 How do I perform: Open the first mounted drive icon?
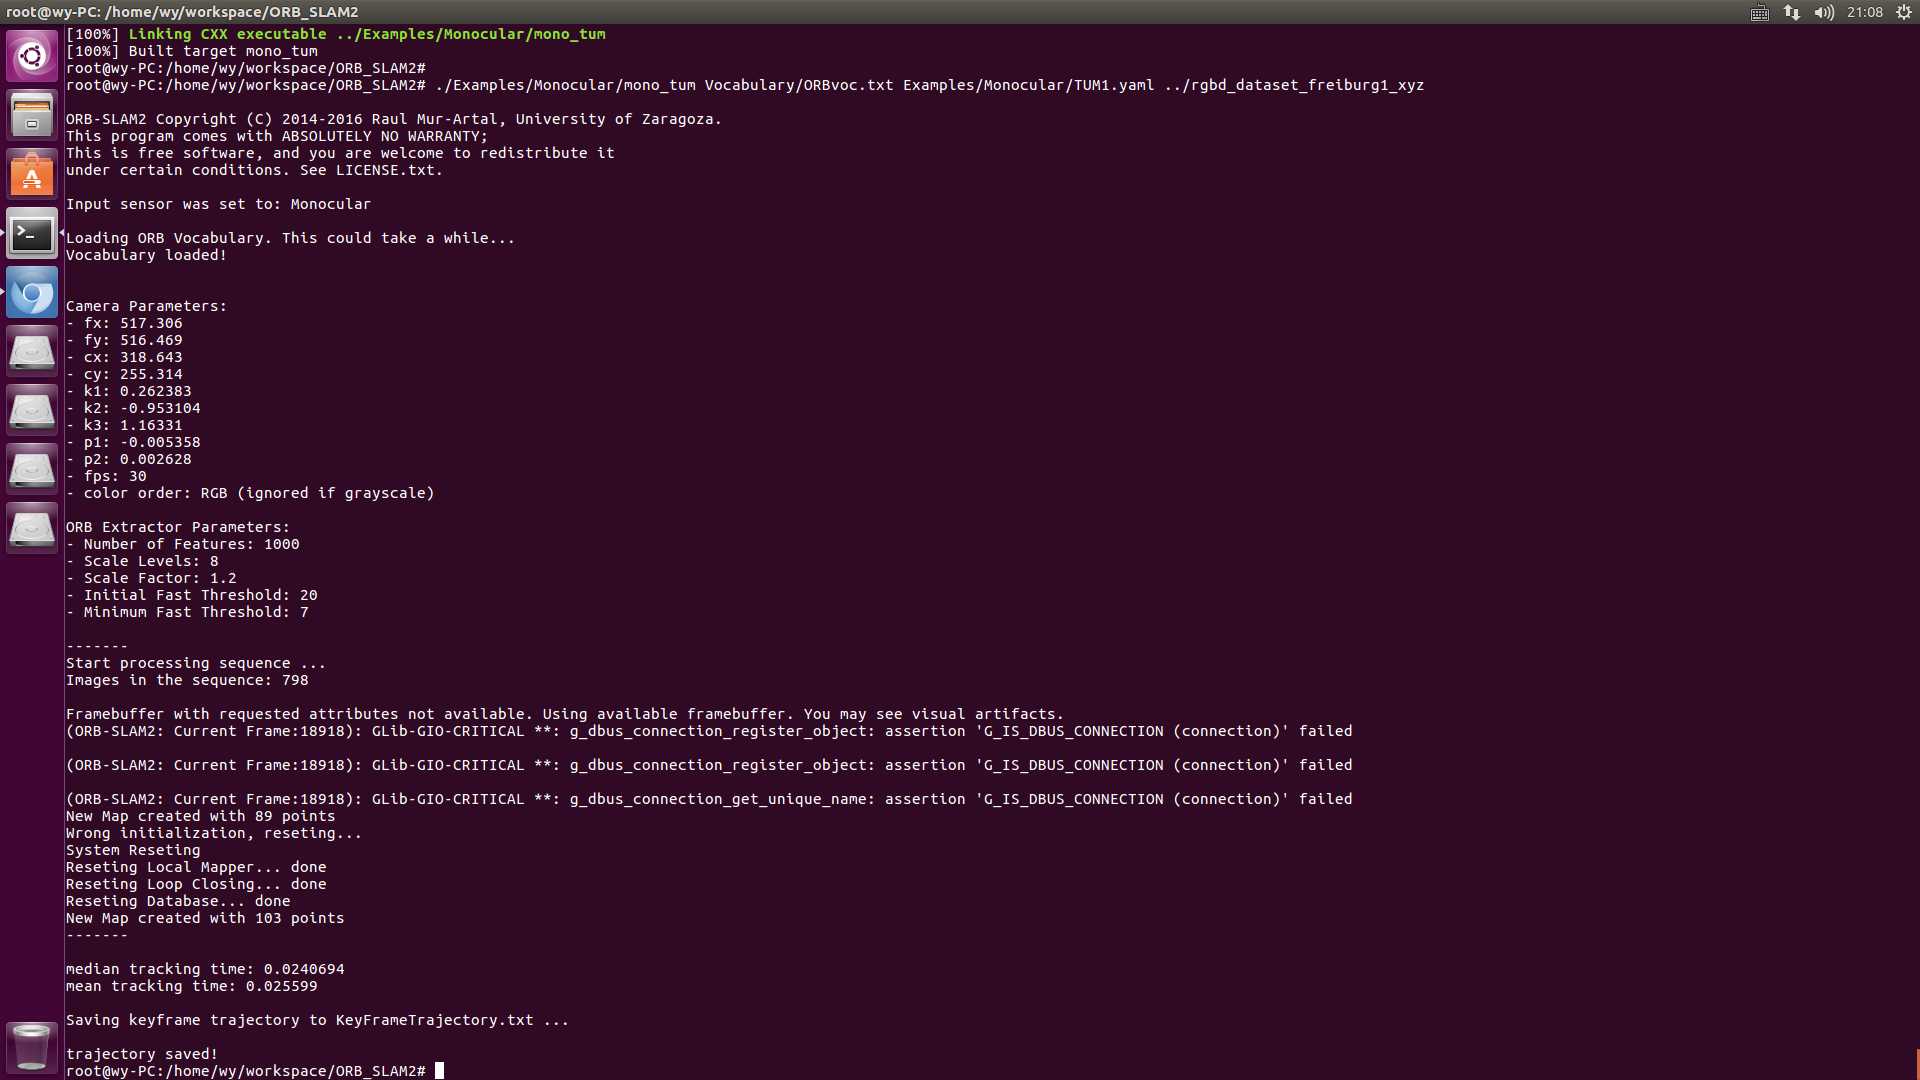pos(32,351)
